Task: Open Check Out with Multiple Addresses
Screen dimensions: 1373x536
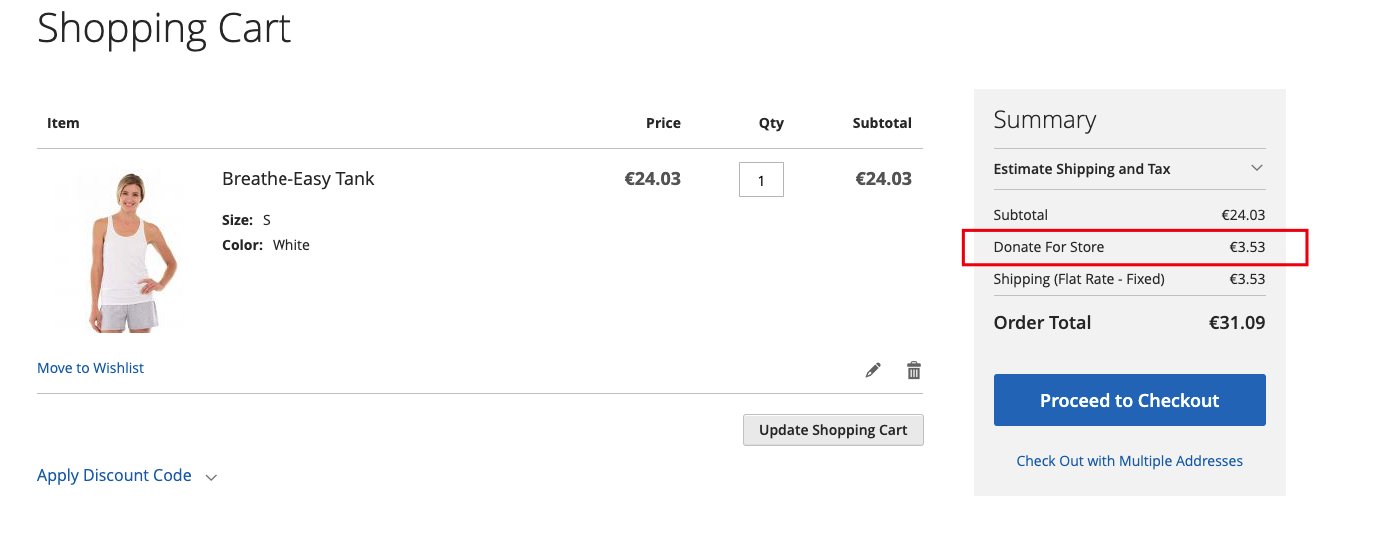Action: point(1129,461)
